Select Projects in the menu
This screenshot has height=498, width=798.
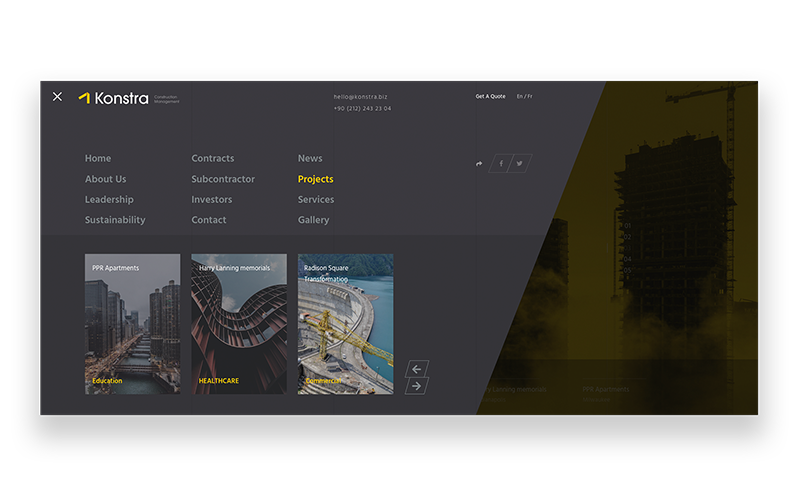coord(315,179)
